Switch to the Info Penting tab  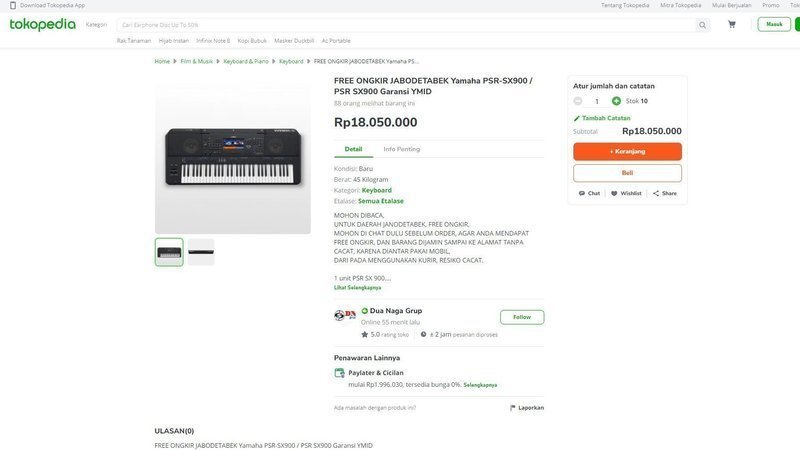click(x=401, y=149)
